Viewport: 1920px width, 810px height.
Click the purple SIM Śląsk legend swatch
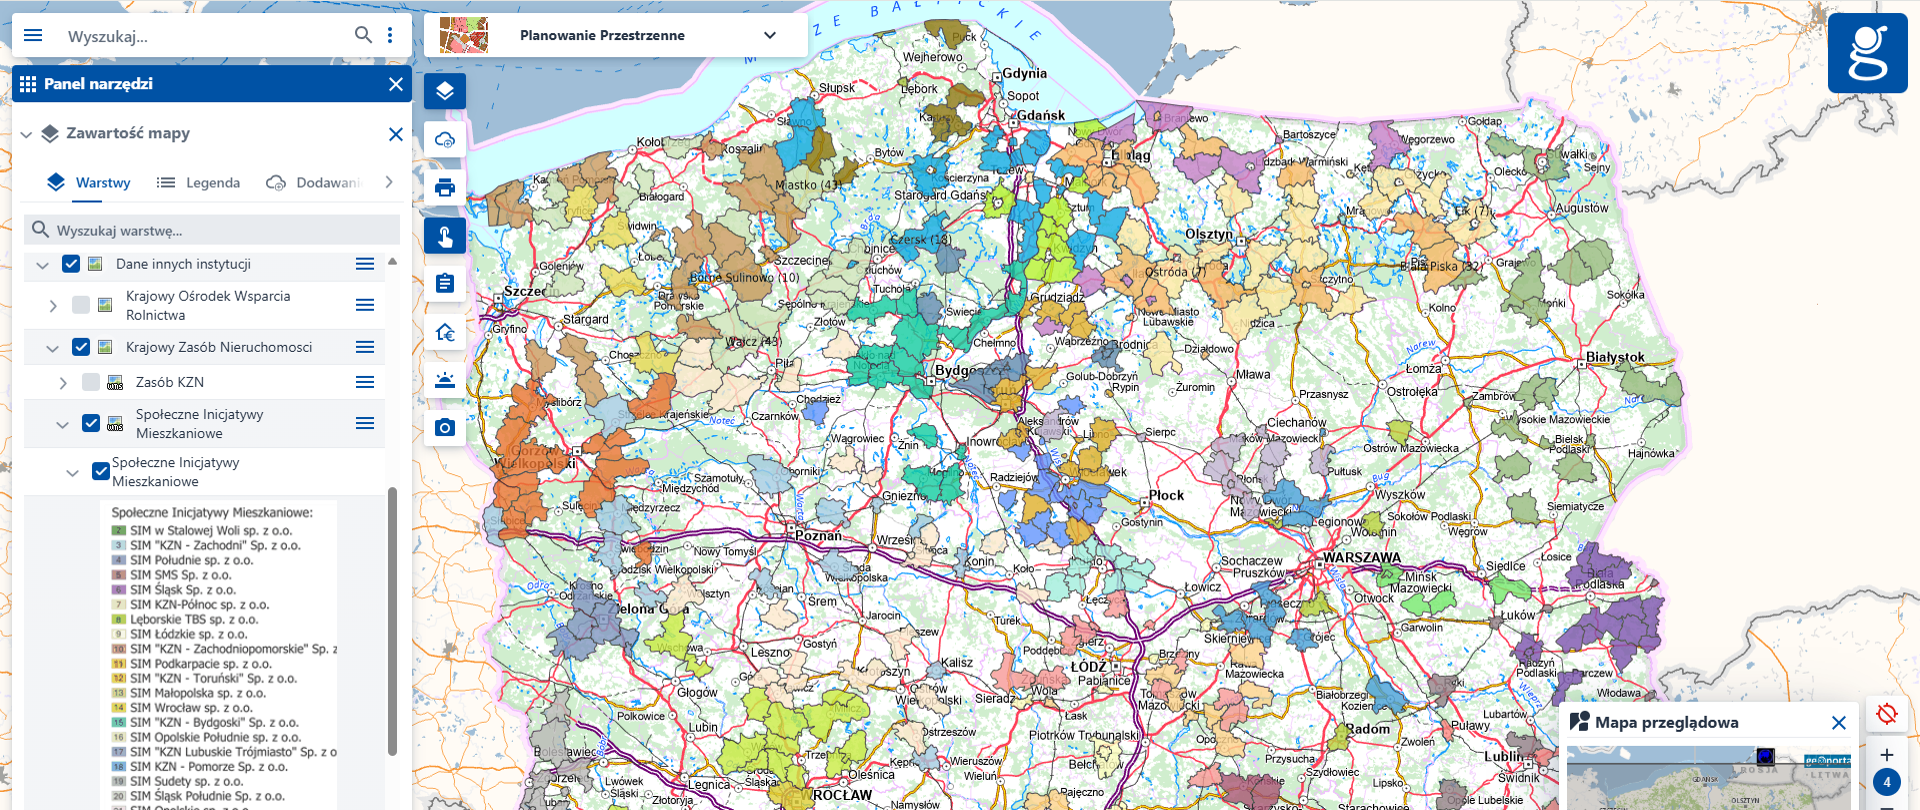119,590
